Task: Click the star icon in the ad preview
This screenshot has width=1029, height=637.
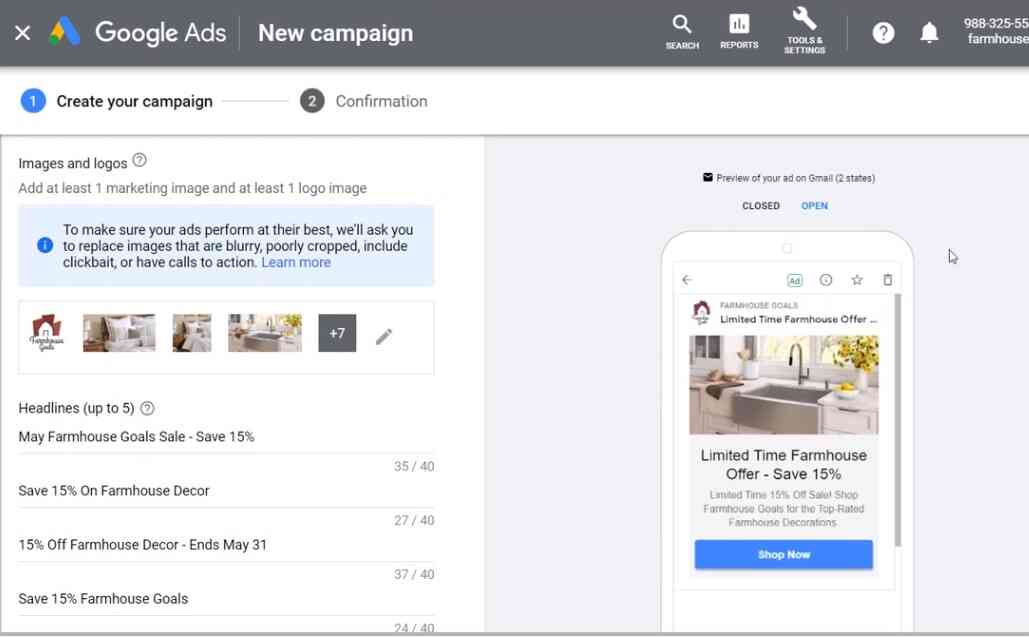Action: pos(857,280)
